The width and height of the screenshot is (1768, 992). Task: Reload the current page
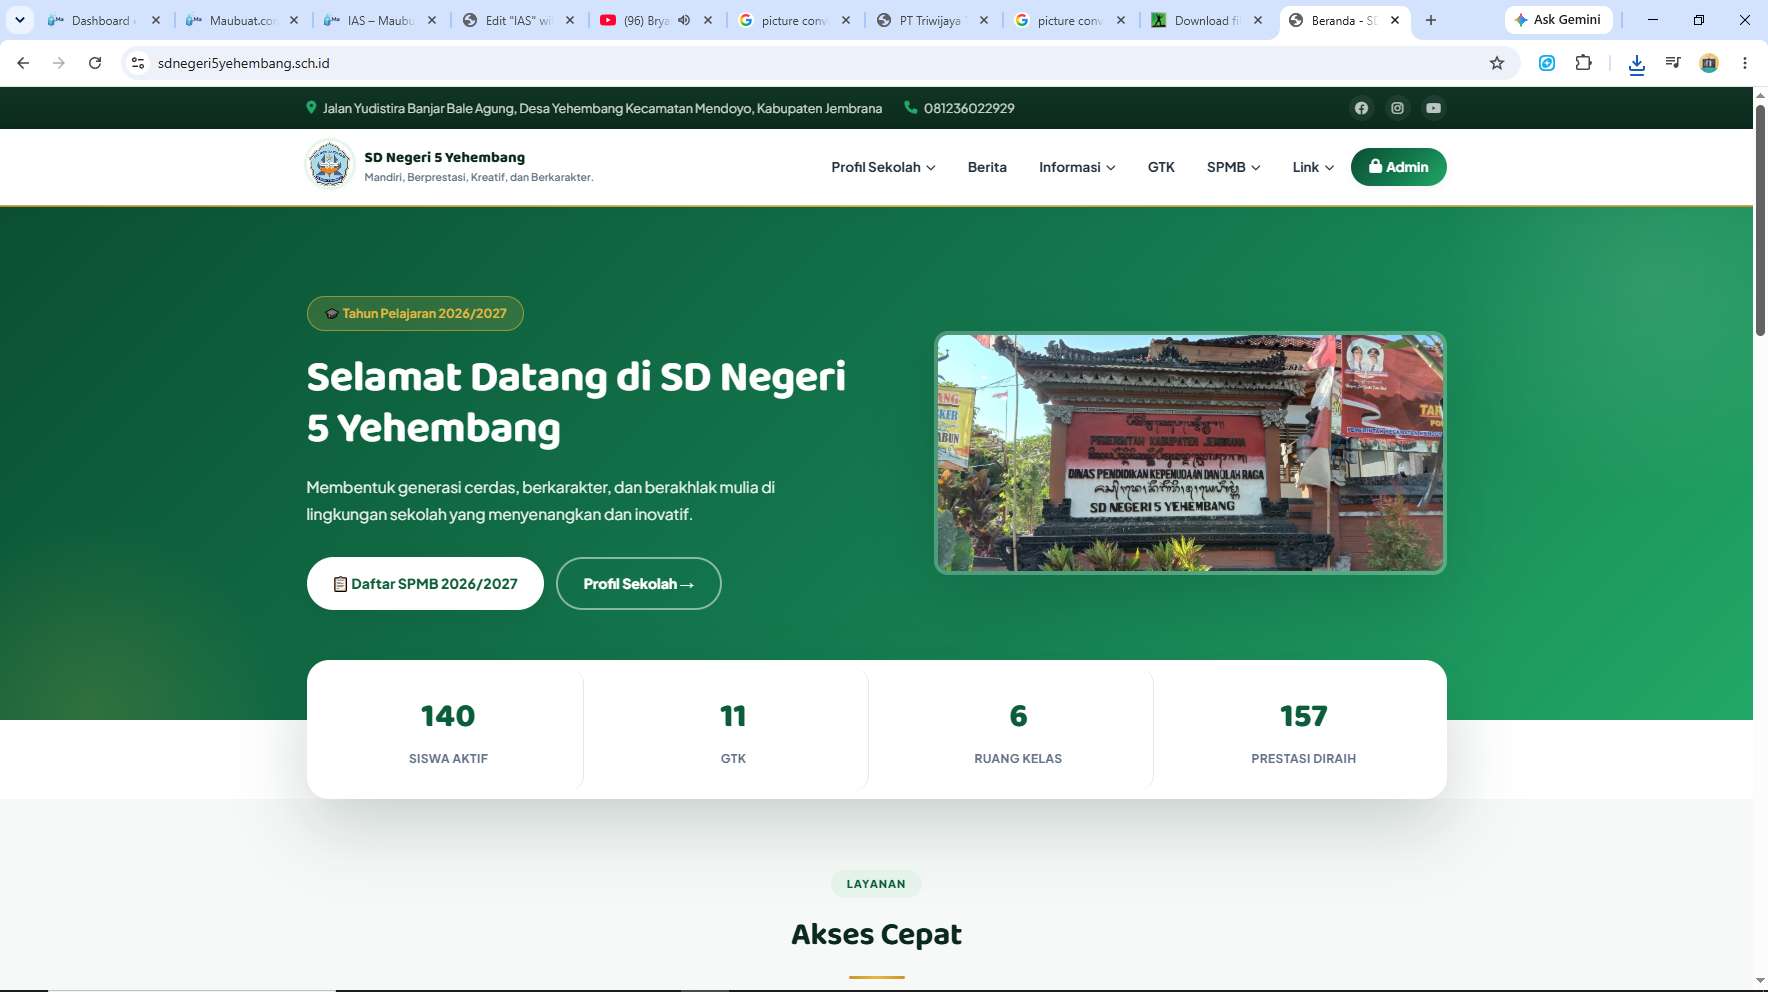click(95, 63)
